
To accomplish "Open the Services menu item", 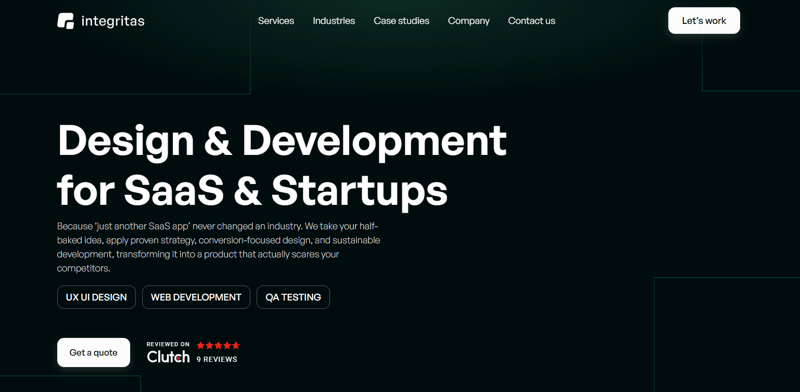I will coord(276,21).
